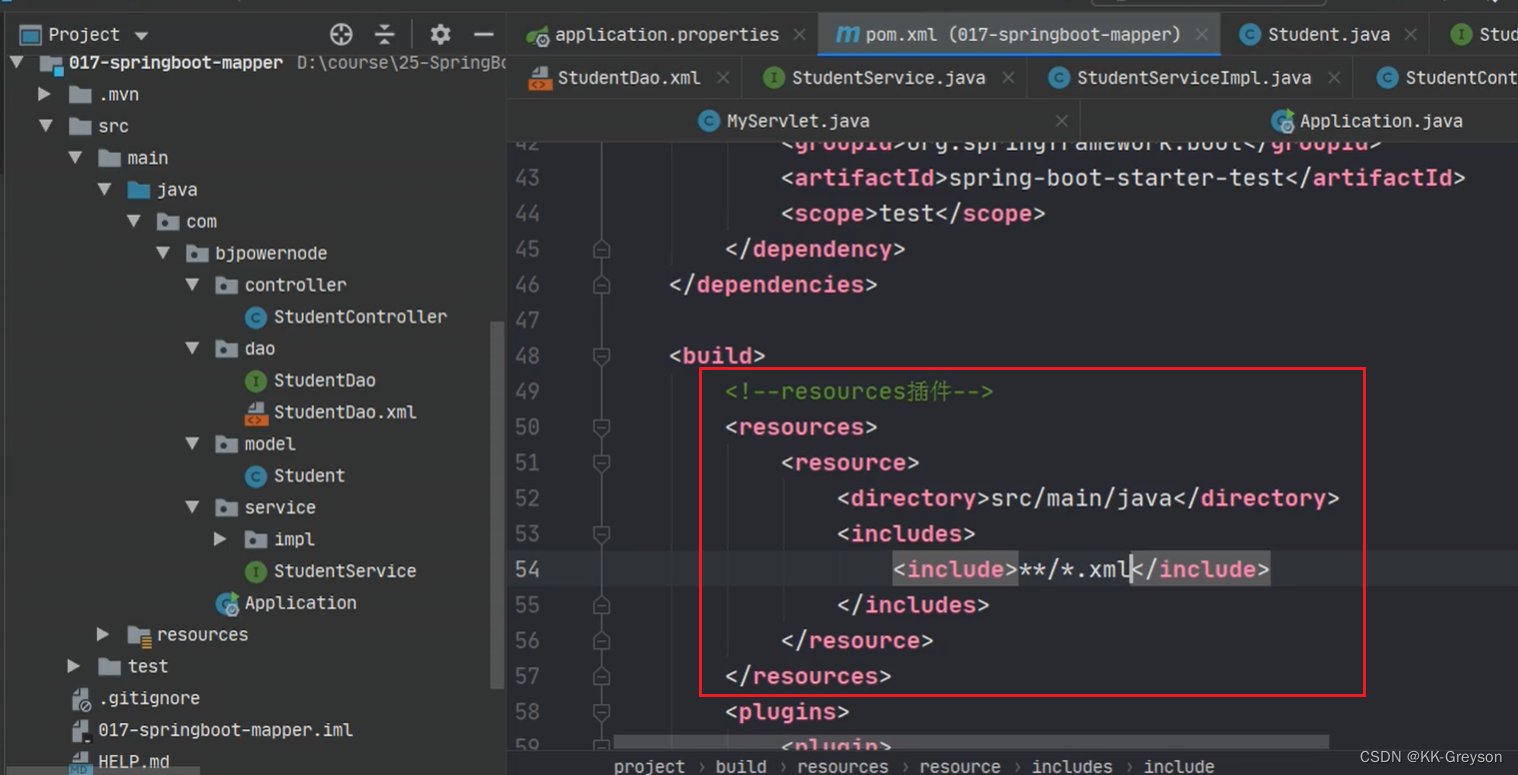The image size is (1518, 775).
Task: Collapse the 017-springboot-mapper project root
Action: pyautogui.click(x=17, y=62)
